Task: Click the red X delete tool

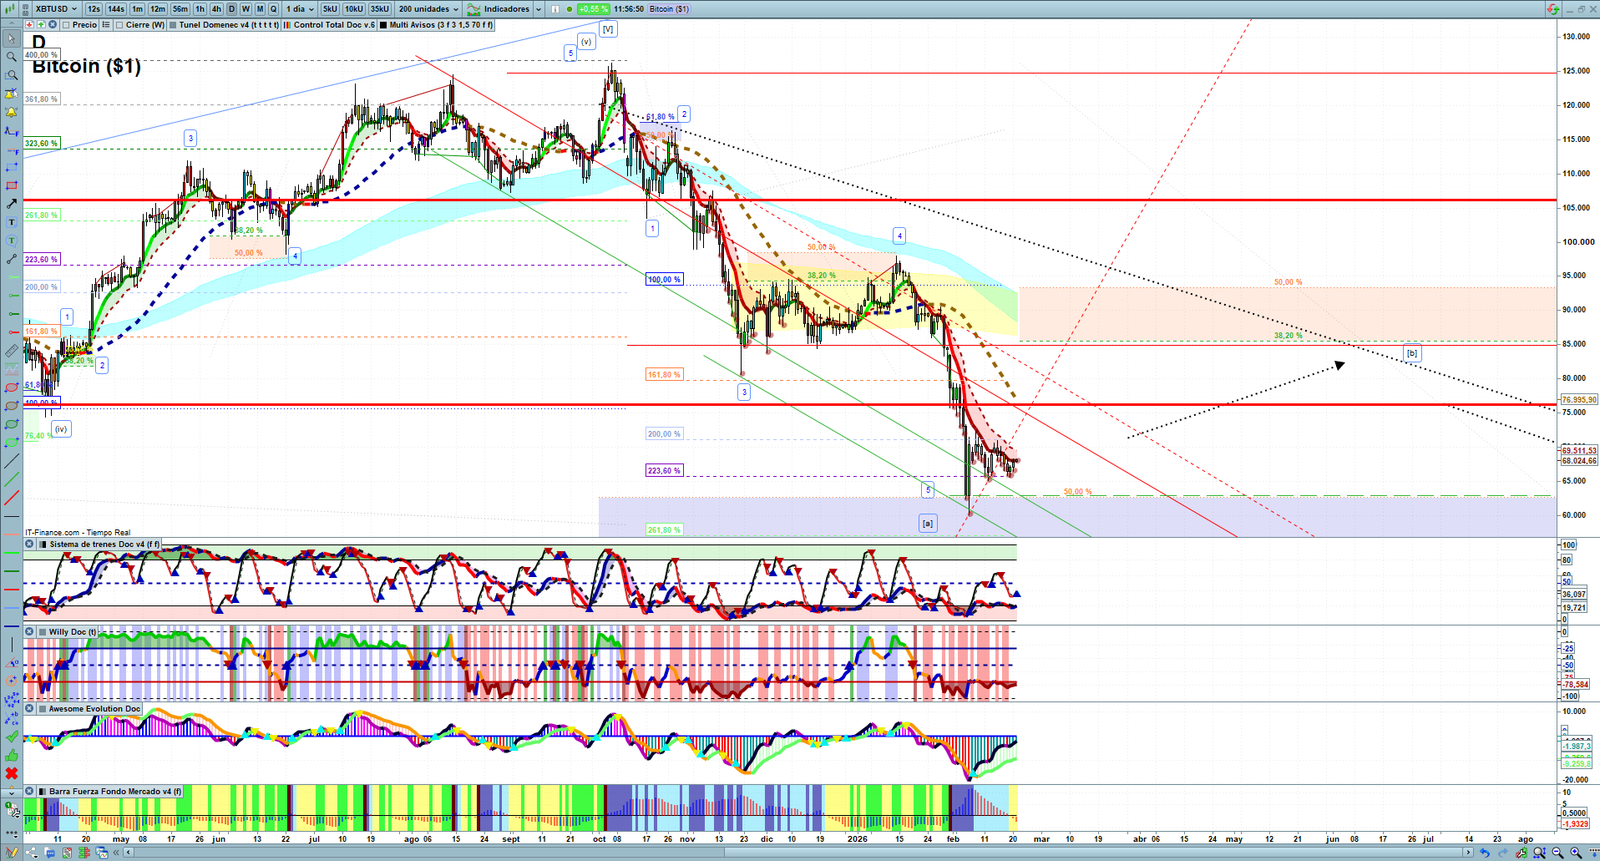Action: pyautogui.click(x=11, y=773)
